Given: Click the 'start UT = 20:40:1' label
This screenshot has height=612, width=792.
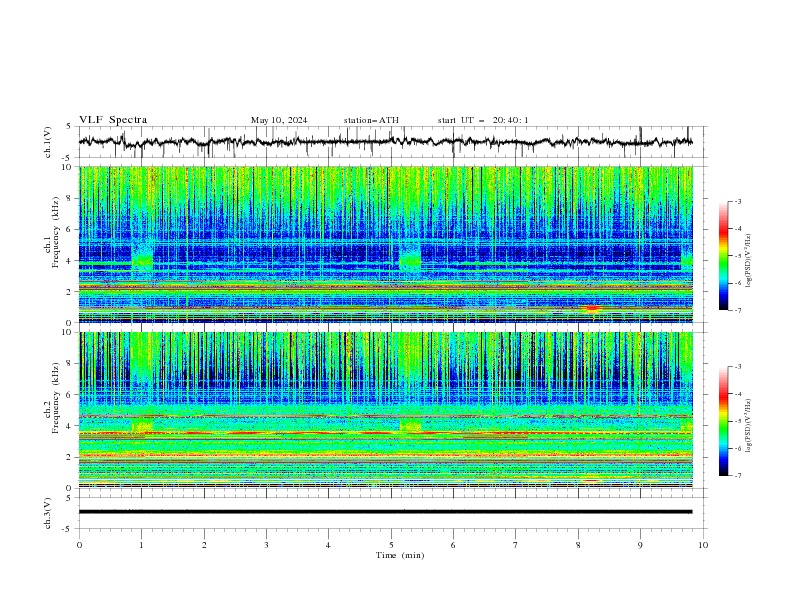Looking at the screenshot, I should [483, 120].
